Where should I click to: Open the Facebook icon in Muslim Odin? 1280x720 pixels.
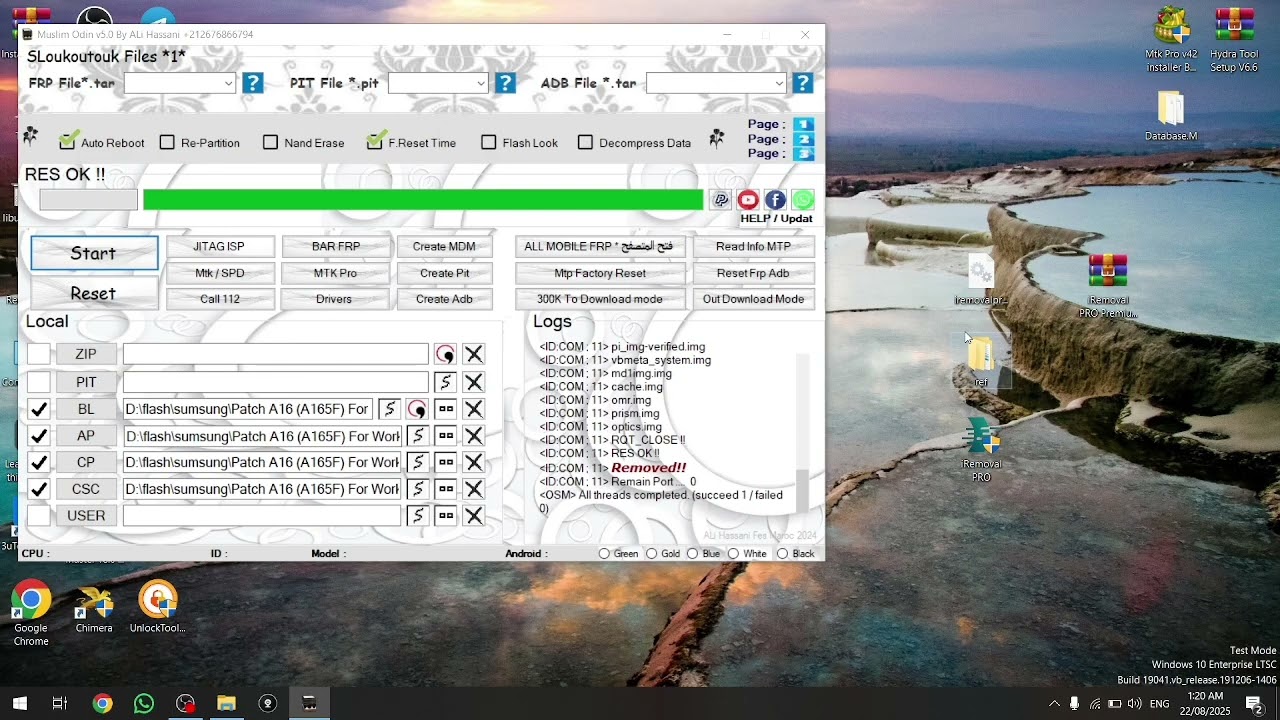pos(775,200)
